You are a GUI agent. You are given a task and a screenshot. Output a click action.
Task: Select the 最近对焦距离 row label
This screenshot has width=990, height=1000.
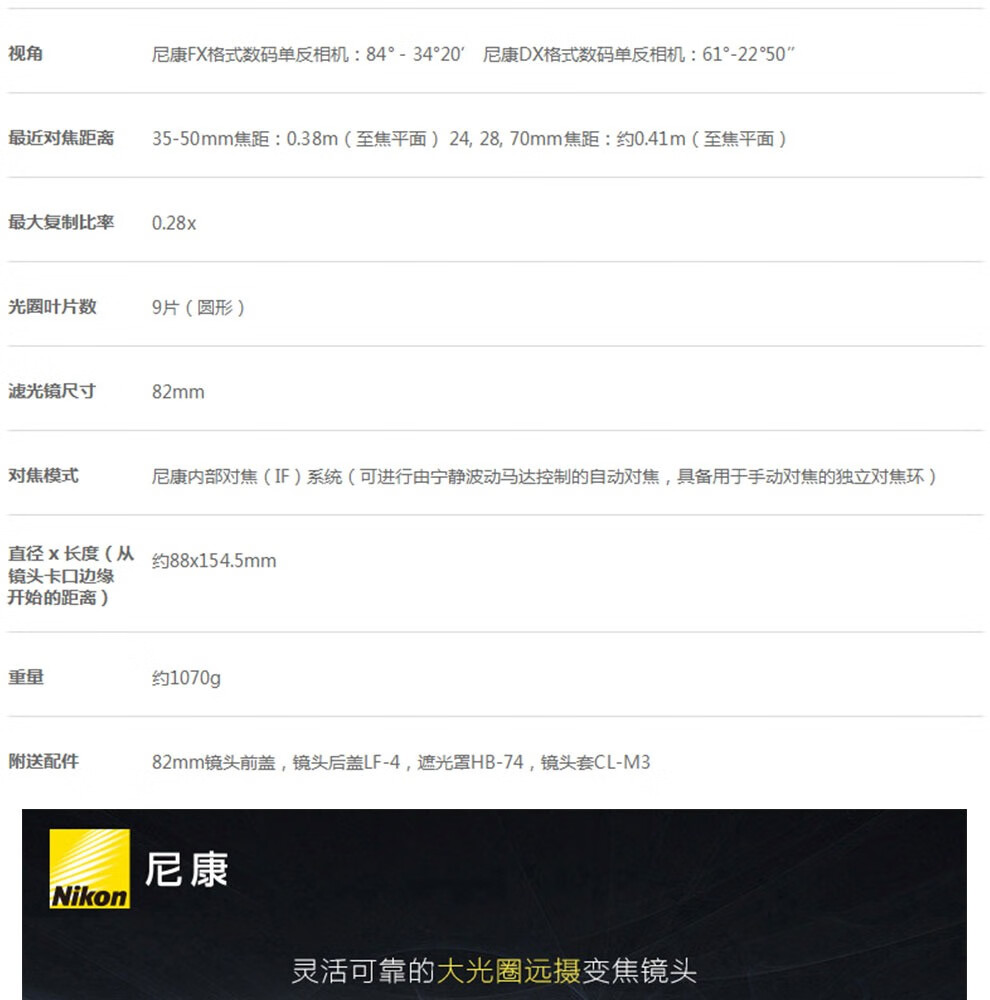(x=61, y=138)
